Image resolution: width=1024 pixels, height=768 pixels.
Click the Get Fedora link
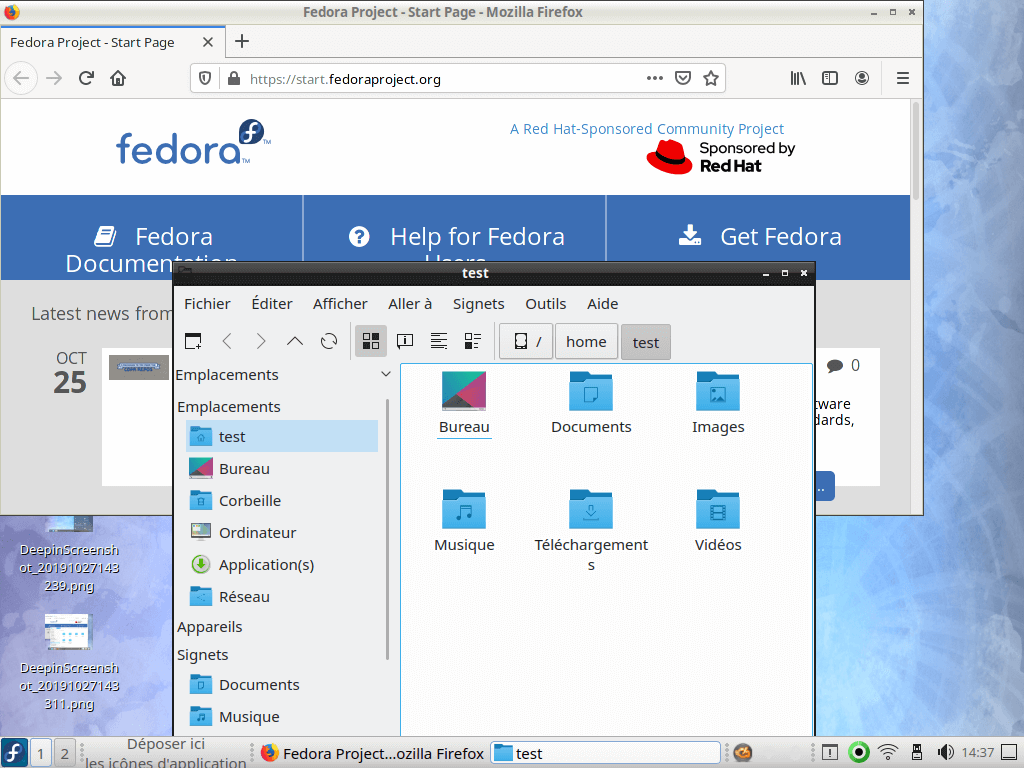[760, 236]
